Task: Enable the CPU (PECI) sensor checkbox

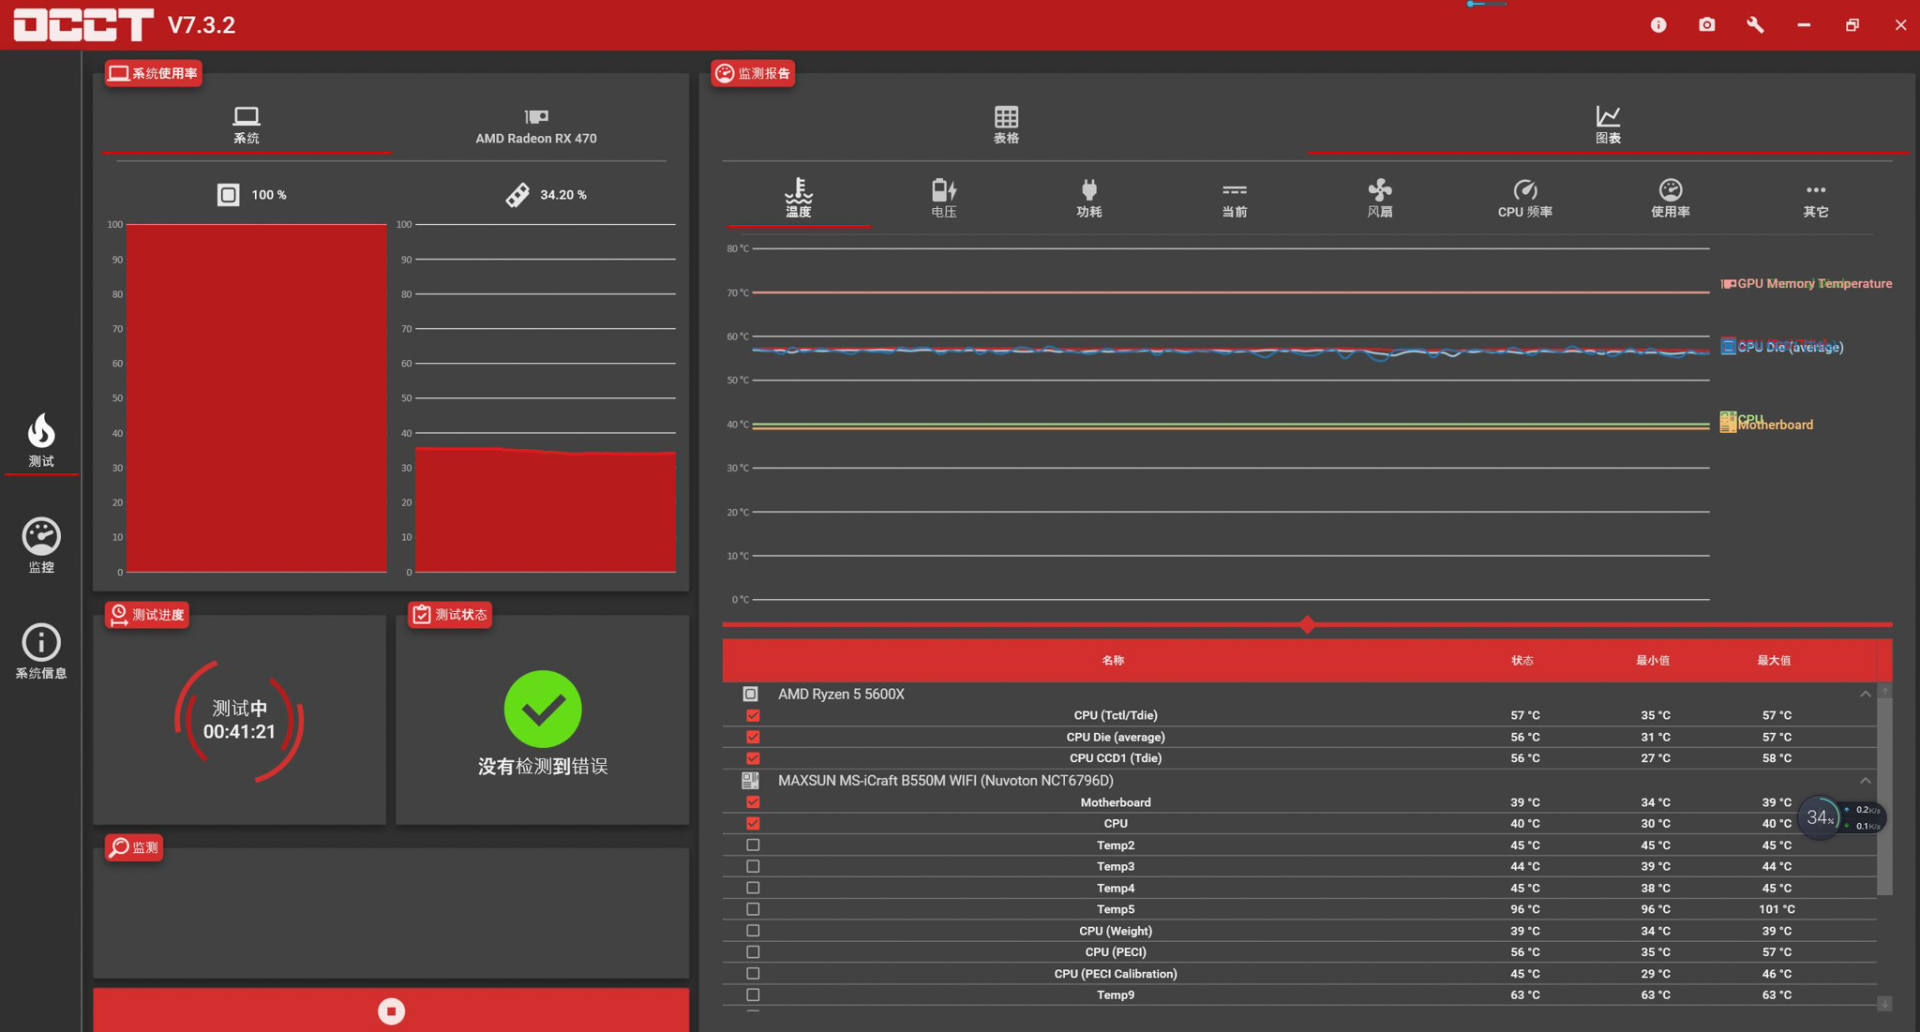Action: [753, 952]
